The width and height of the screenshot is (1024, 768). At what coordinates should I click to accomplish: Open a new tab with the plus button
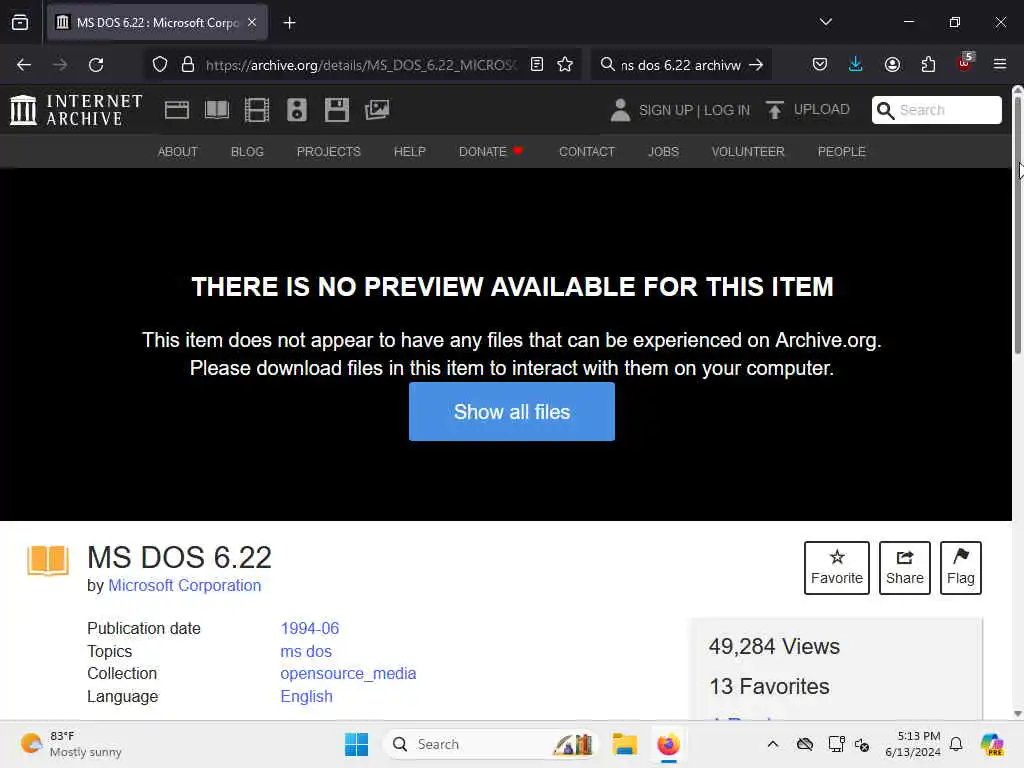pos(290,23)
